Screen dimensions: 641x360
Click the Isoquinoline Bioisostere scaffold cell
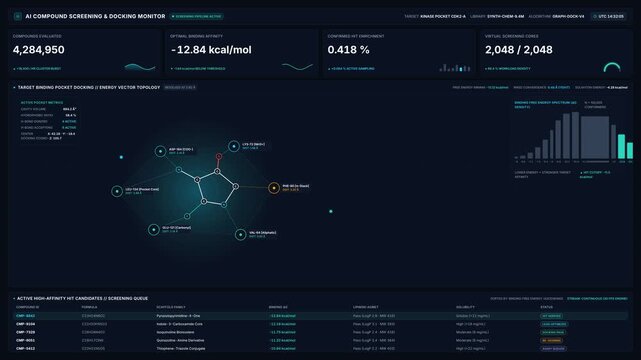pyautogui.click(x=175, y=332)
